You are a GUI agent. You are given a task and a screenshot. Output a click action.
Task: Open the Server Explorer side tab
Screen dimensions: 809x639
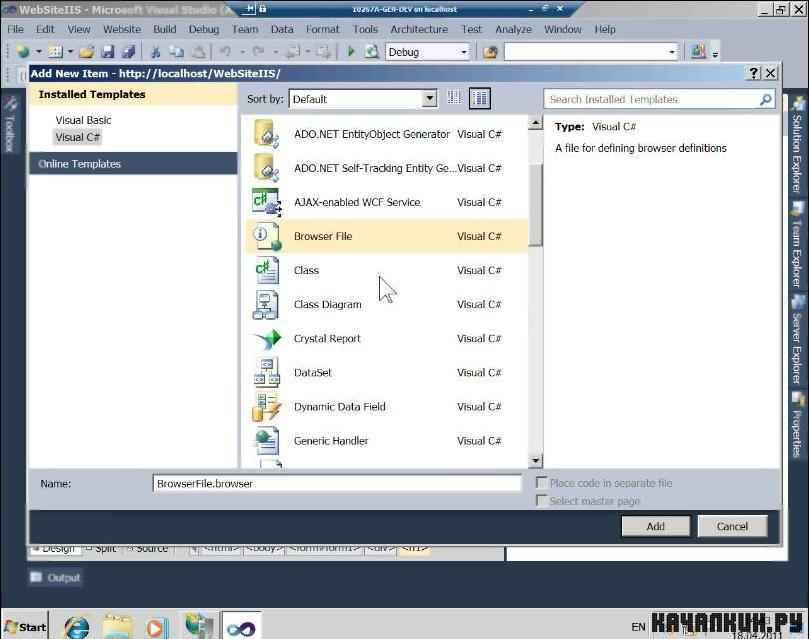tap(797, 340)
